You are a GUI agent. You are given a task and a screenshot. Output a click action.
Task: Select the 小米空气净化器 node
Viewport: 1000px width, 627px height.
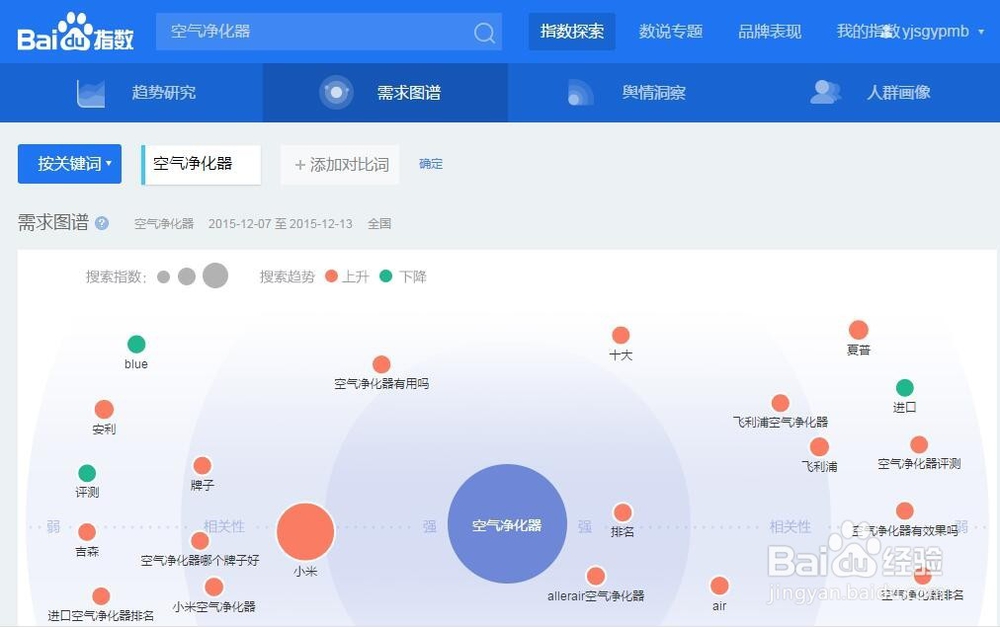pyautogui.click(x=214, y=587)
